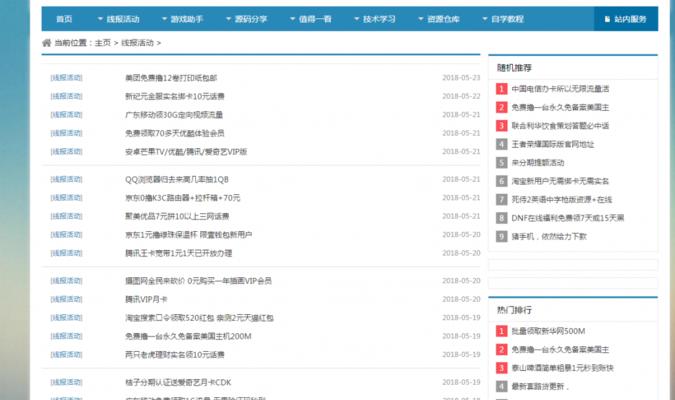The image size is (675, 400).
Task: Click 线报活动 breadcrumb link
Action: pos(137,43)
